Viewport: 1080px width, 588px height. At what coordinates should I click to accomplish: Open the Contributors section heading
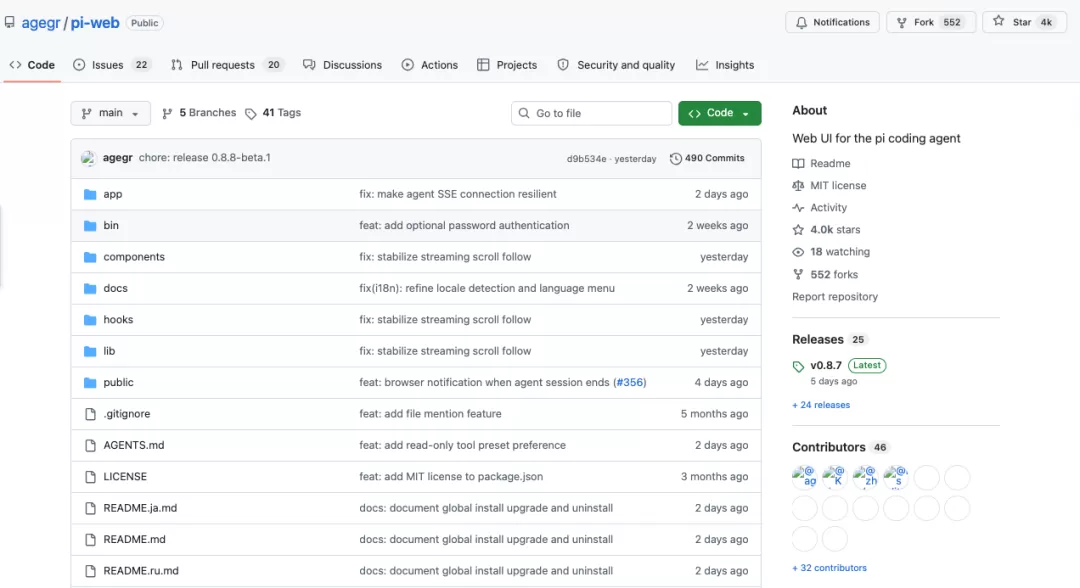point(829,448)
